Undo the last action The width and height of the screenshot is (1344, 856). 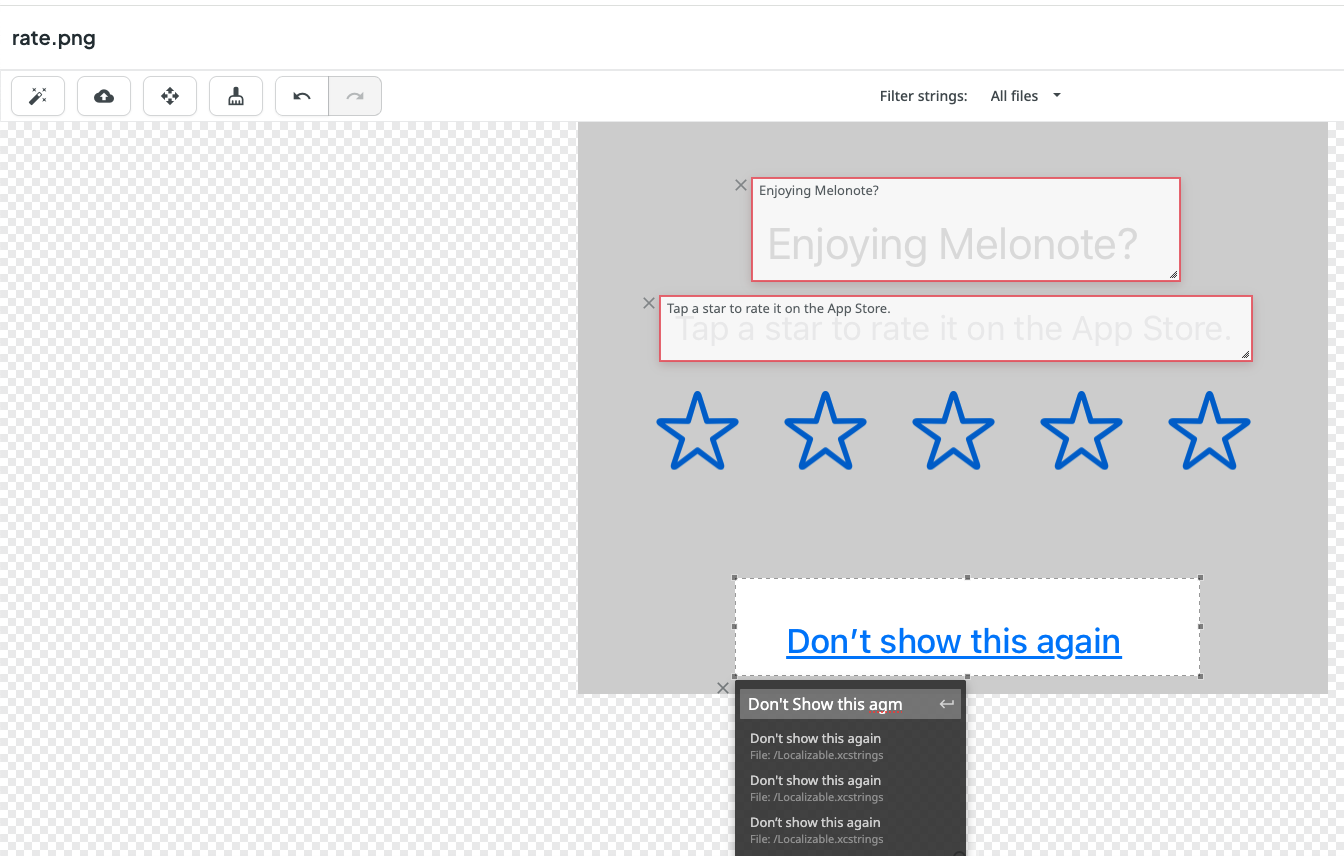[302, 96]
